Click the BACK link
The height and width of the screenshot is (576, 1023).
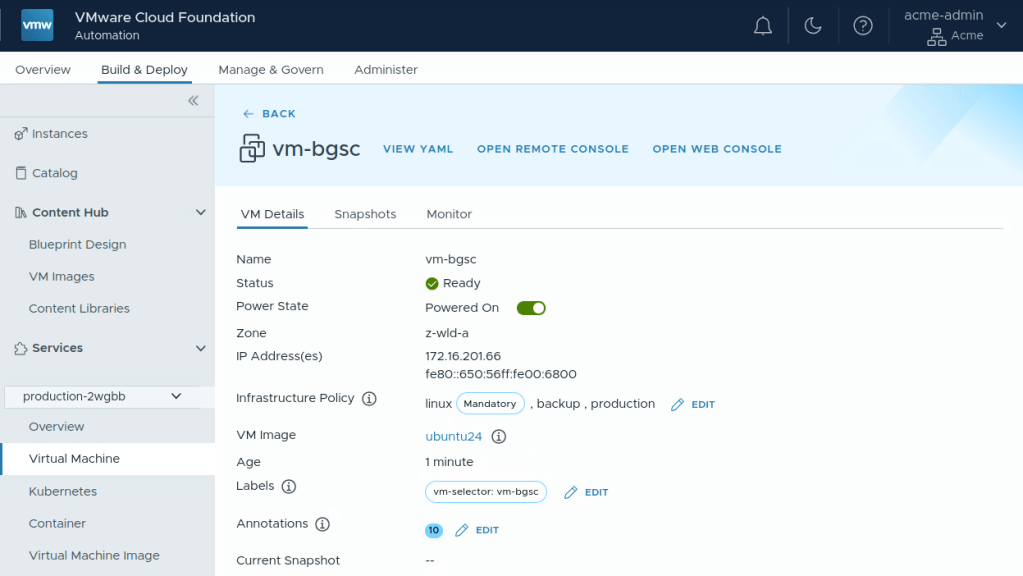(x=279, y=114)
